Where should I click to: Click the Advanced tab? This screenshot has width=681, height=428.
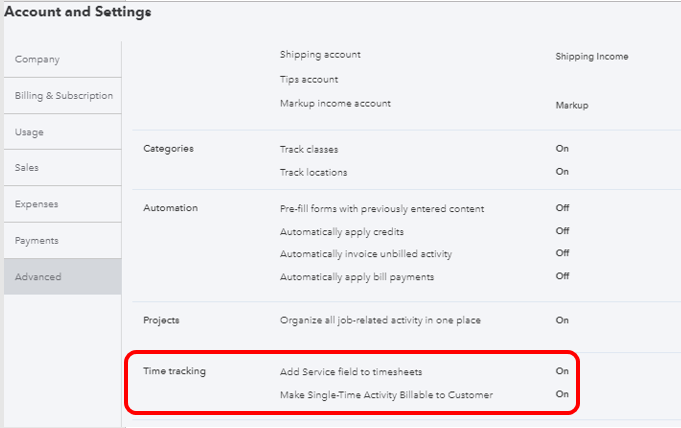pyautogui.click(x=38, y=277)
